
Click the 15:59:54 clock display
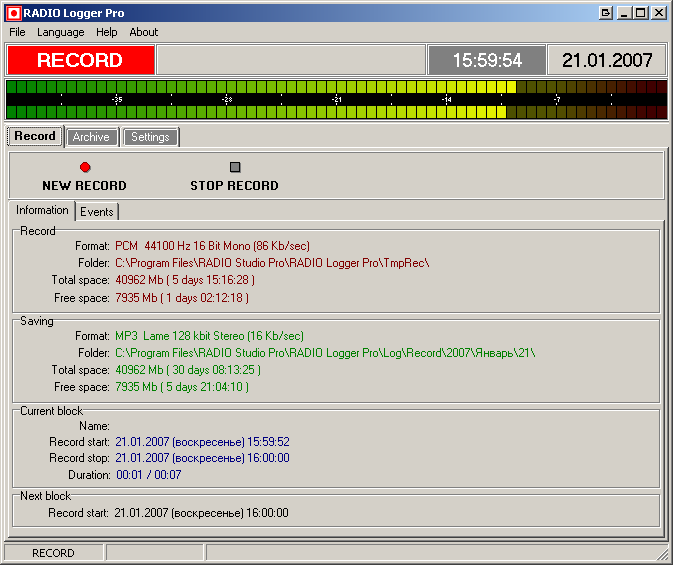coord(487,60)
